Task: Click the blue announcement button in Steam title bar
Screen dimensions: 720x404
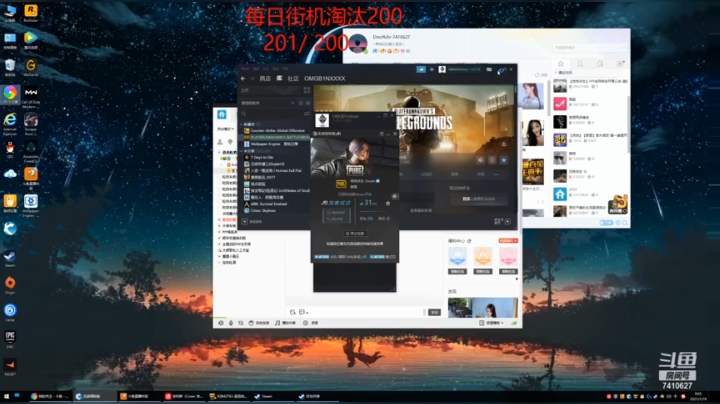Action: tap(421, 69)
